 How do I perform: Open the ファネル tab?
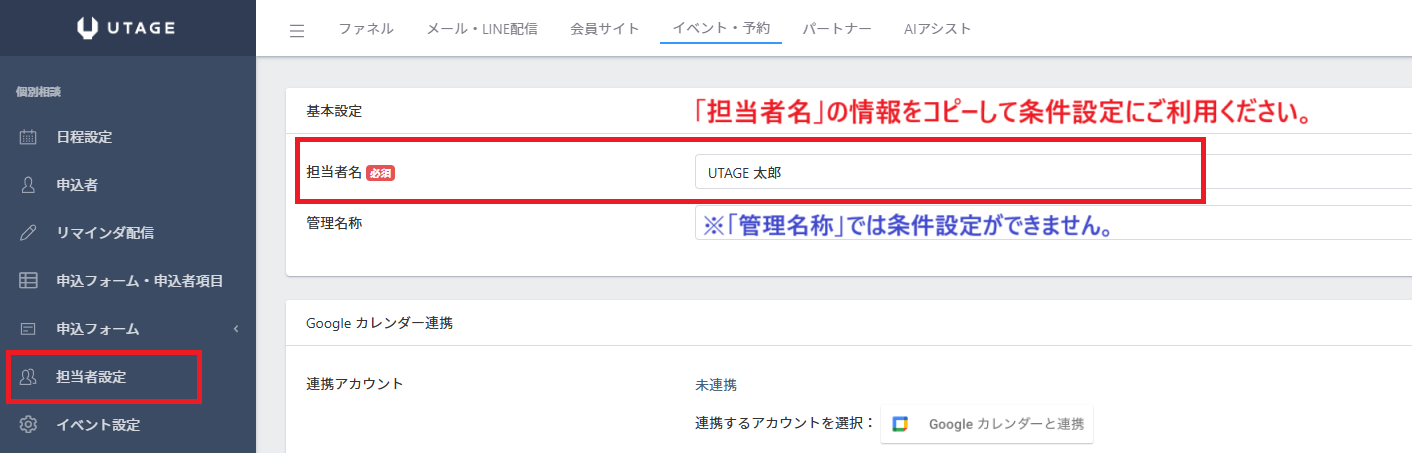pos(366,29)
